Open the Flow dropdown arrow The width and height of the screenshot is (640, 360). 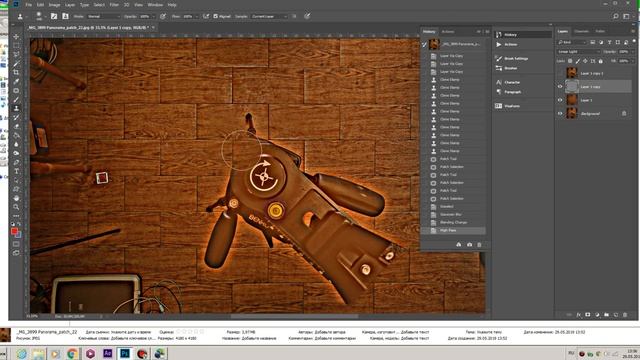196,16
